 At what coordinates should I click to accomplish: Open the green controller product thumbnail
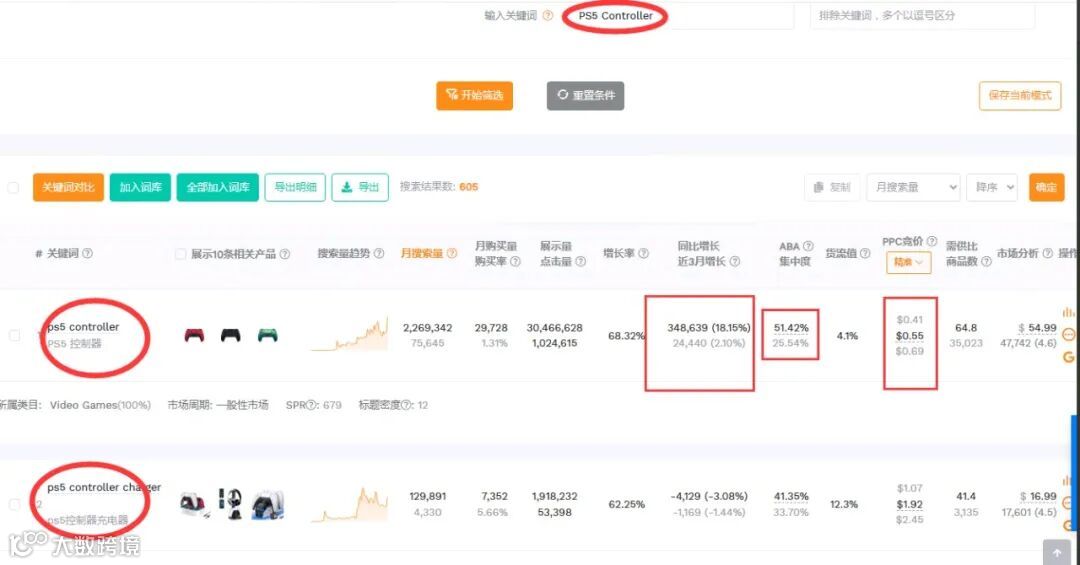(267, 336)
